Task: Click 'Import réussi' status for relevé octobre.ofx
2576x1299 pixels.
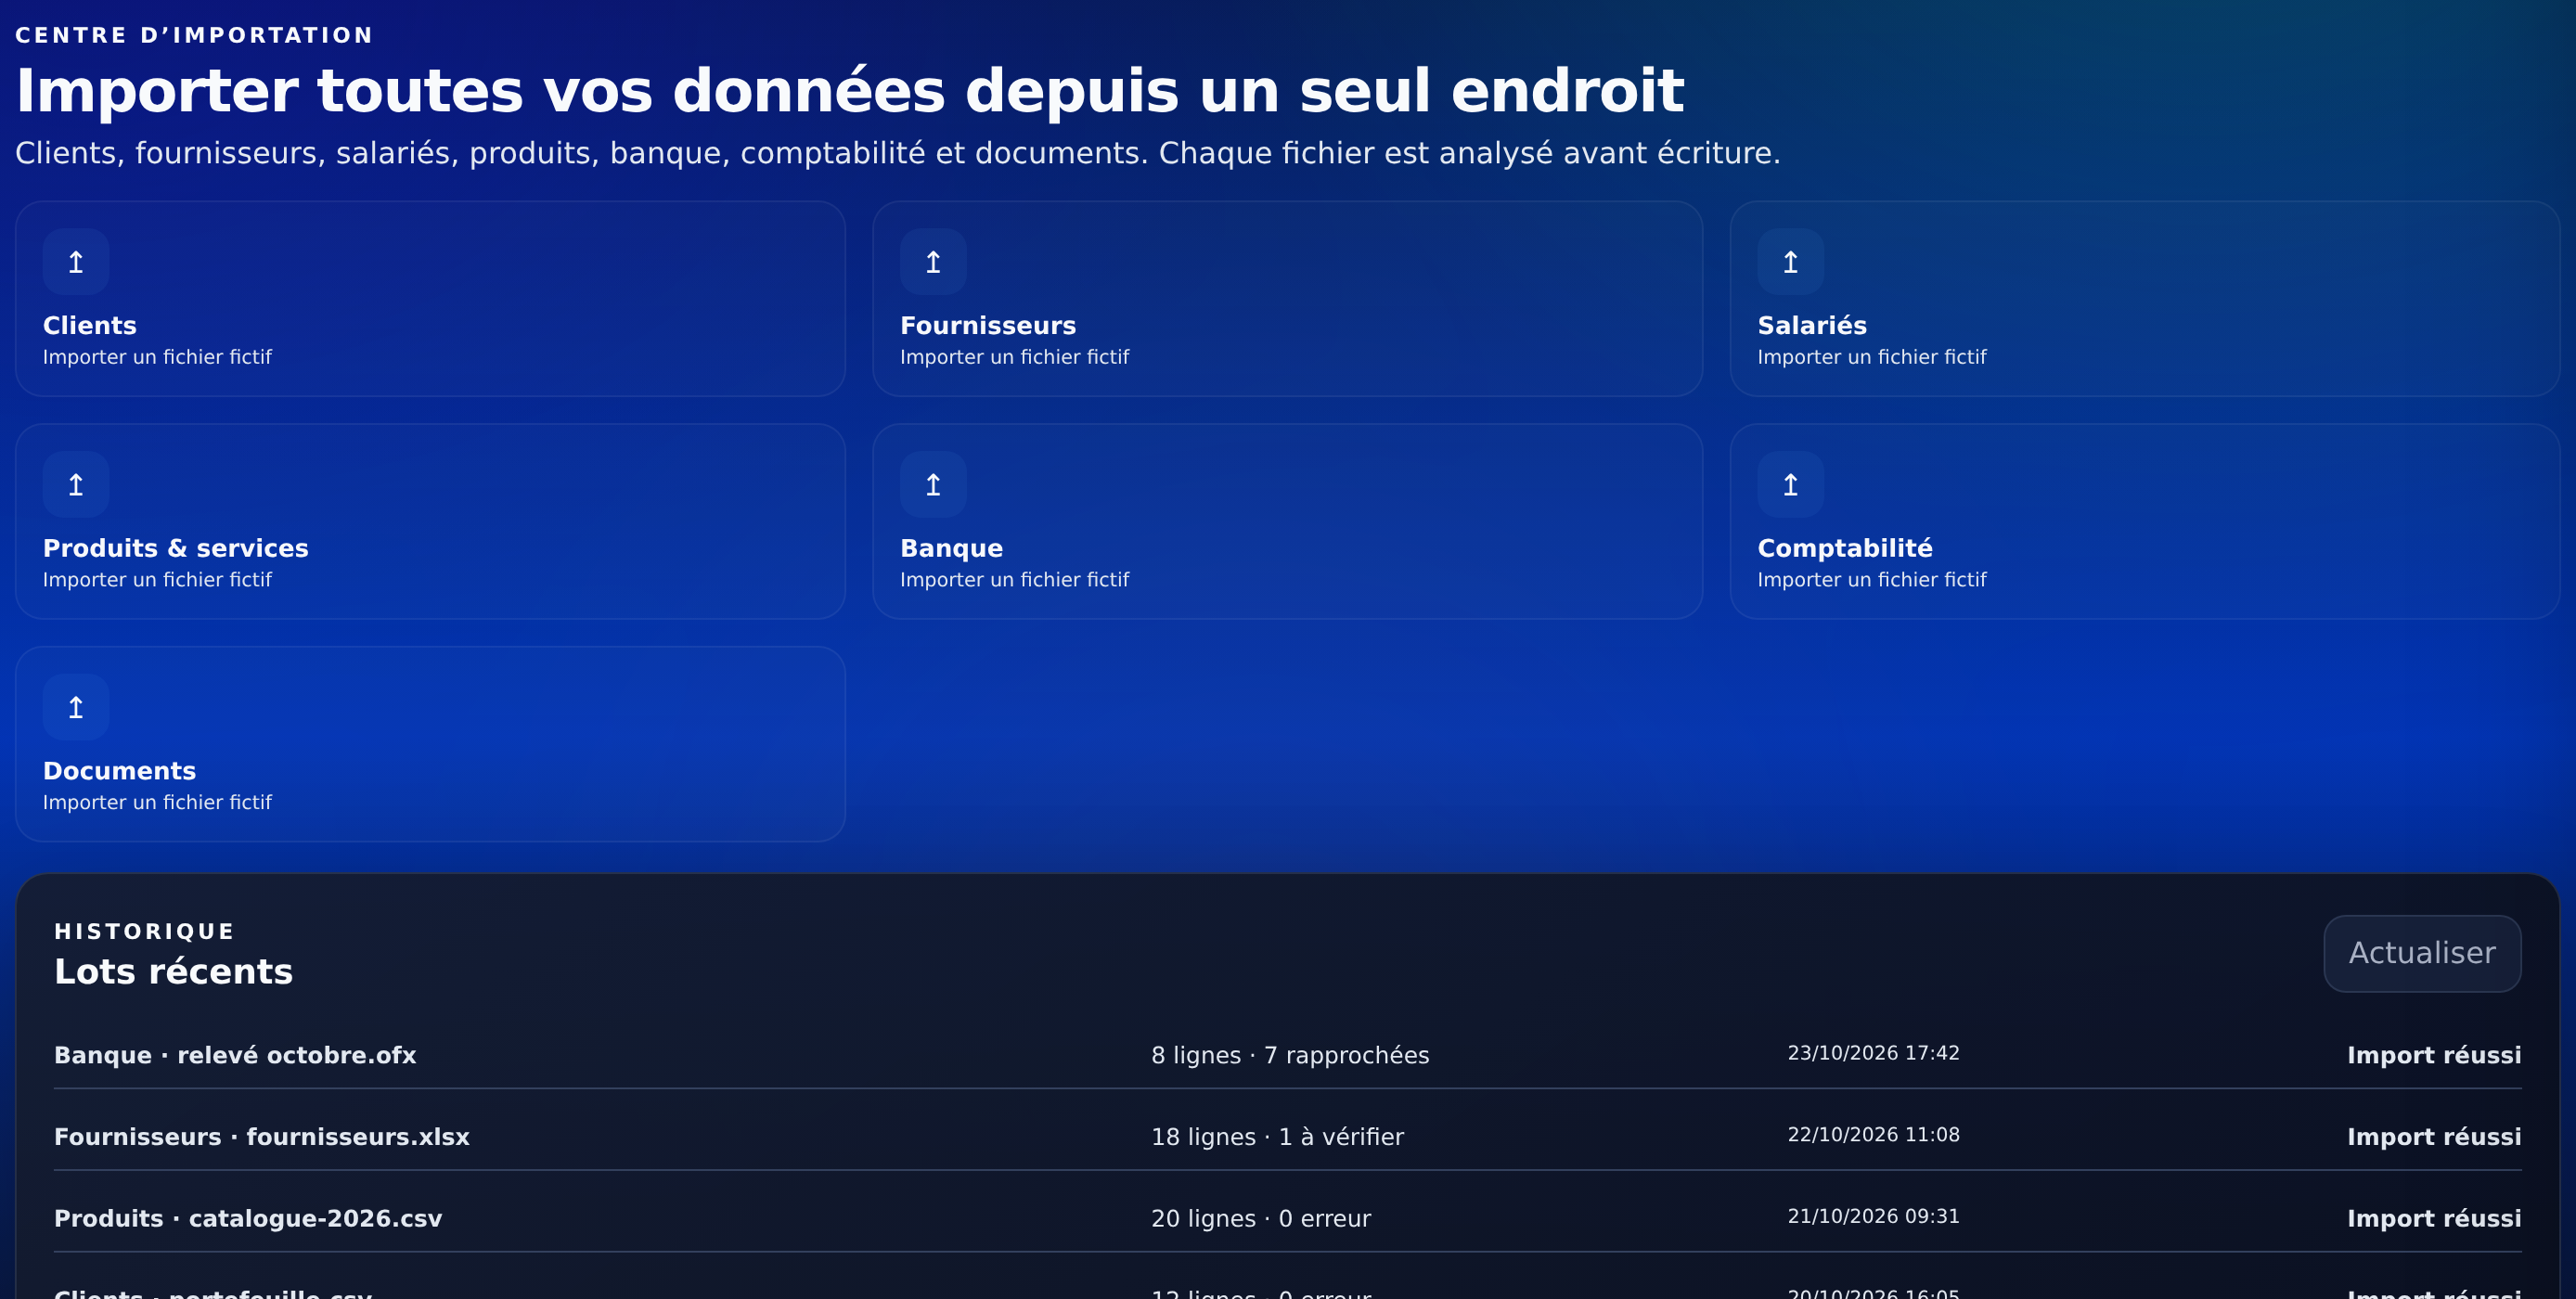Action: [2434, 1056]
